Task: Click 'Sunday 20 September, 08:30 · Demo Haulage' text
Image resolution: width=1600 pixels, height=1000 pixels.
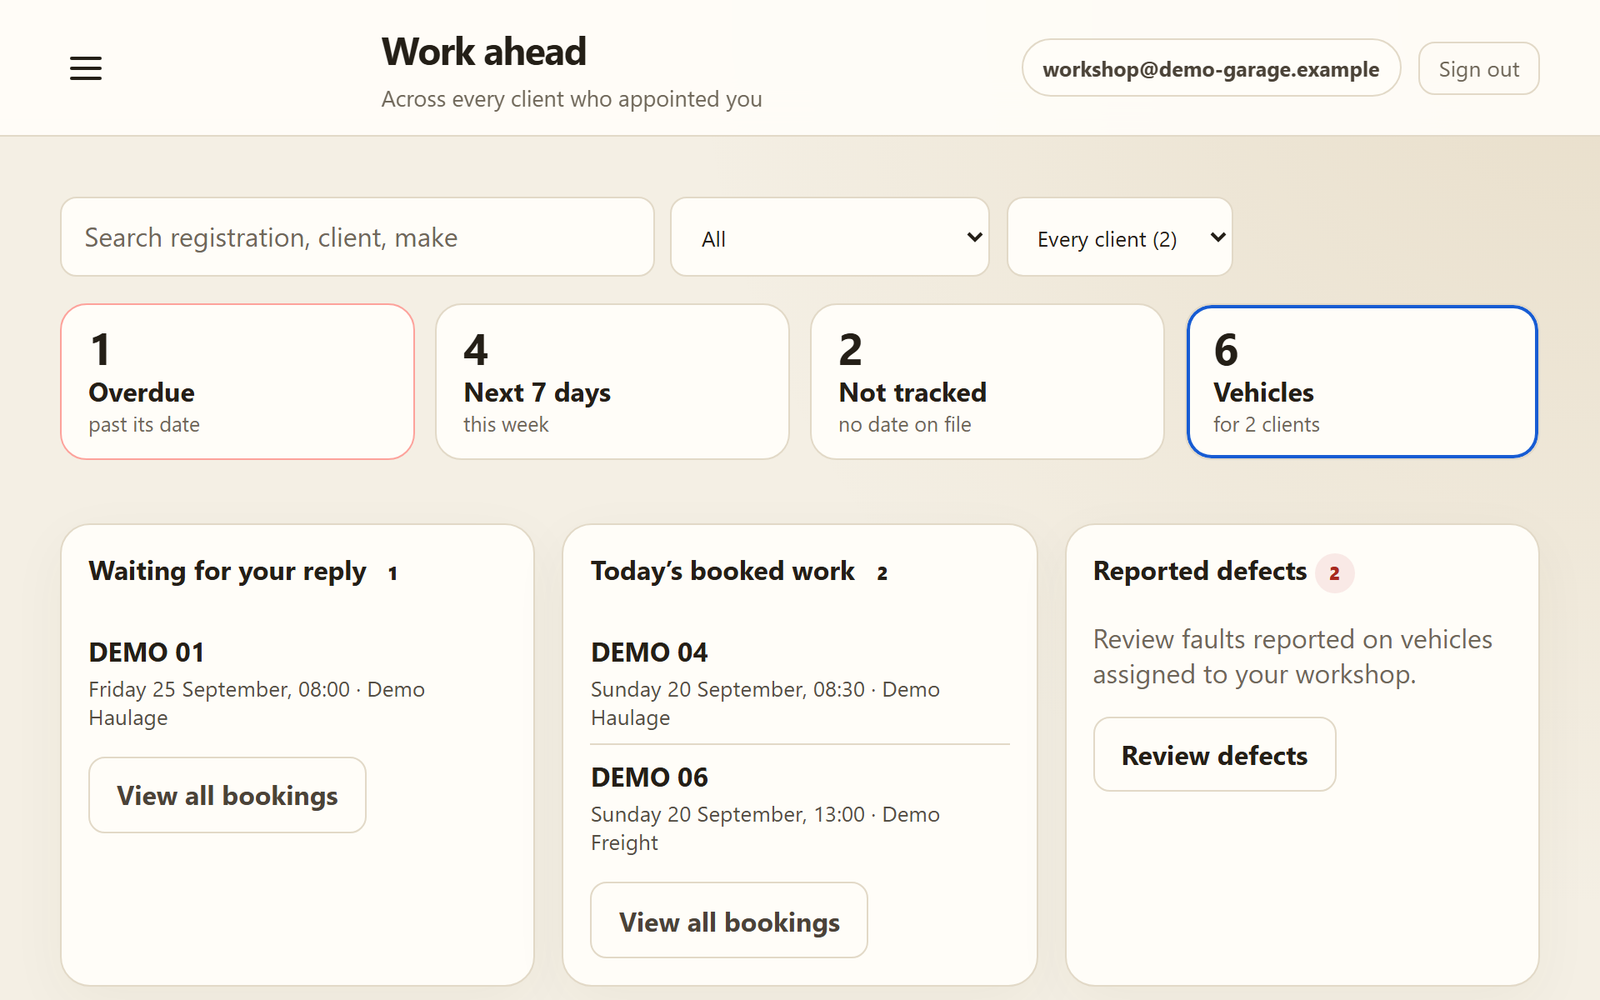Action: pyautogui.click(x=765, y=703)
